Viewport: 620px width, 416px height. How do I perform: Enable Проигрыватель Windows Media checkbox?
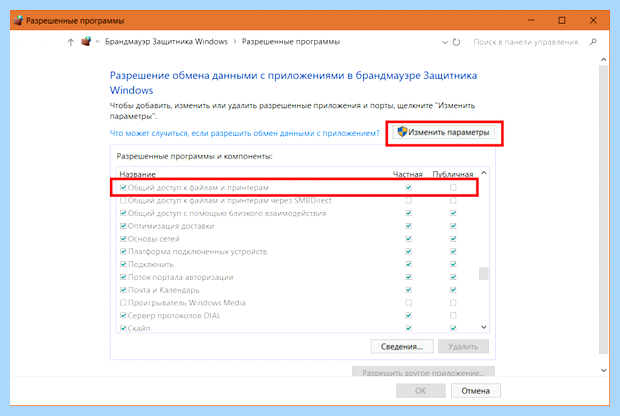pyautogui.click(x=123, y=303)
